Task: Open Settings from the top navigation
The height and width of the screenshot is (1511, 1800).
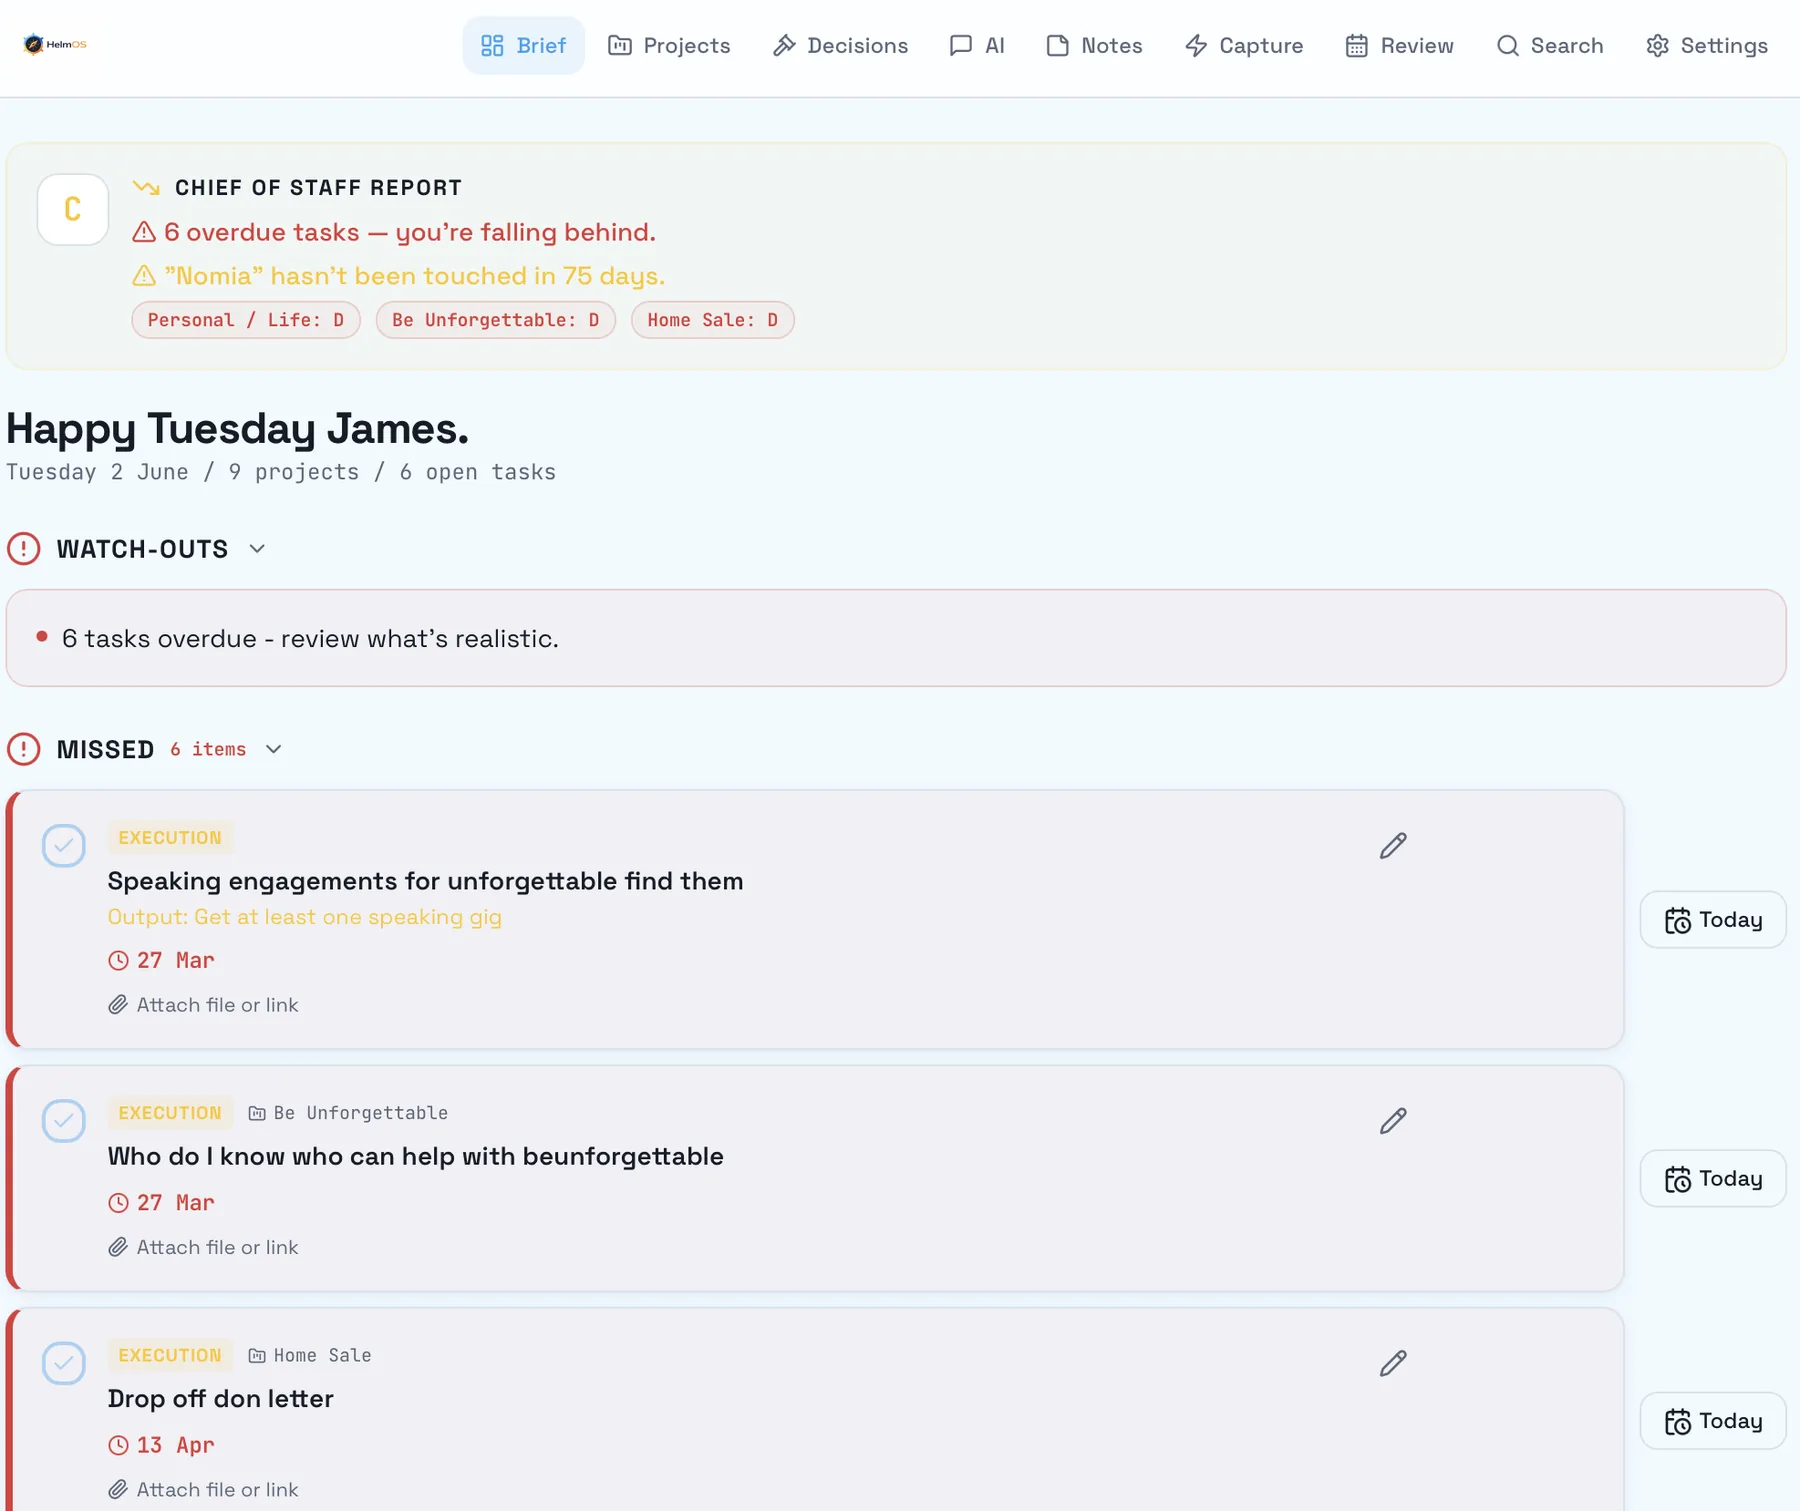Action: tap(1707, 46)
